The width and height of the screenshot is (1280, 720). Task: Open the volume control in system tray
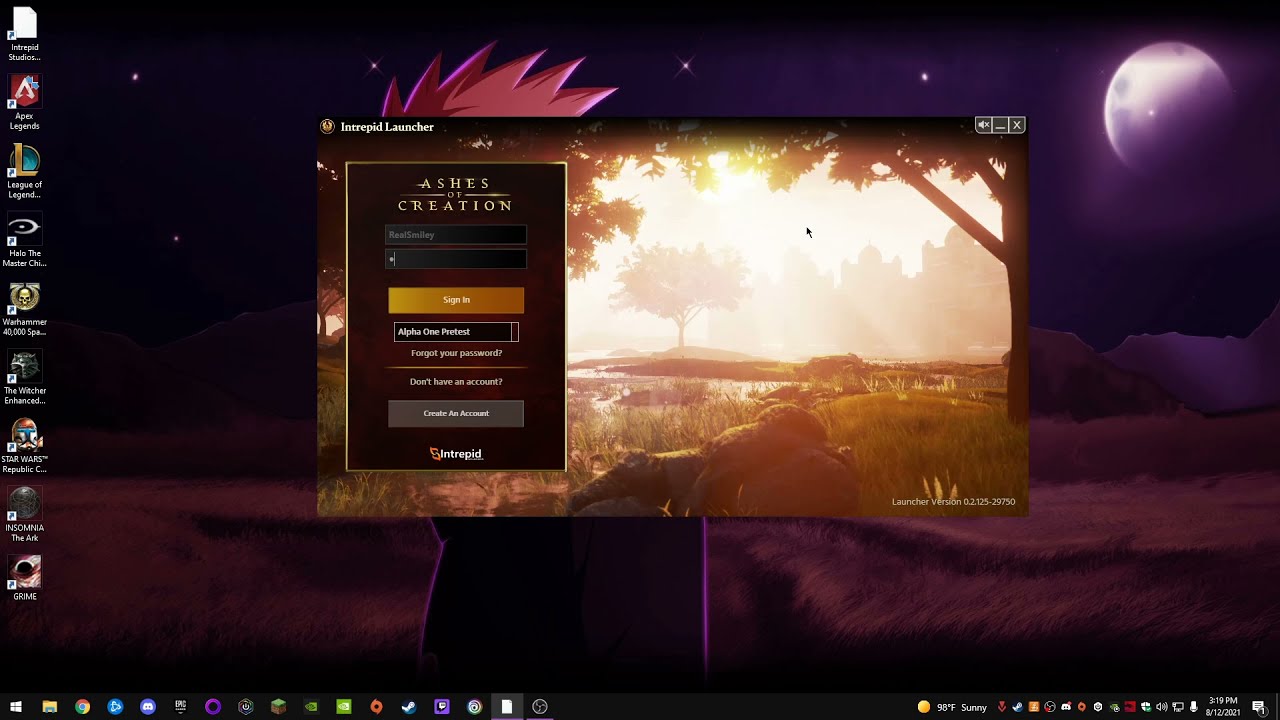pos(1161,707)
